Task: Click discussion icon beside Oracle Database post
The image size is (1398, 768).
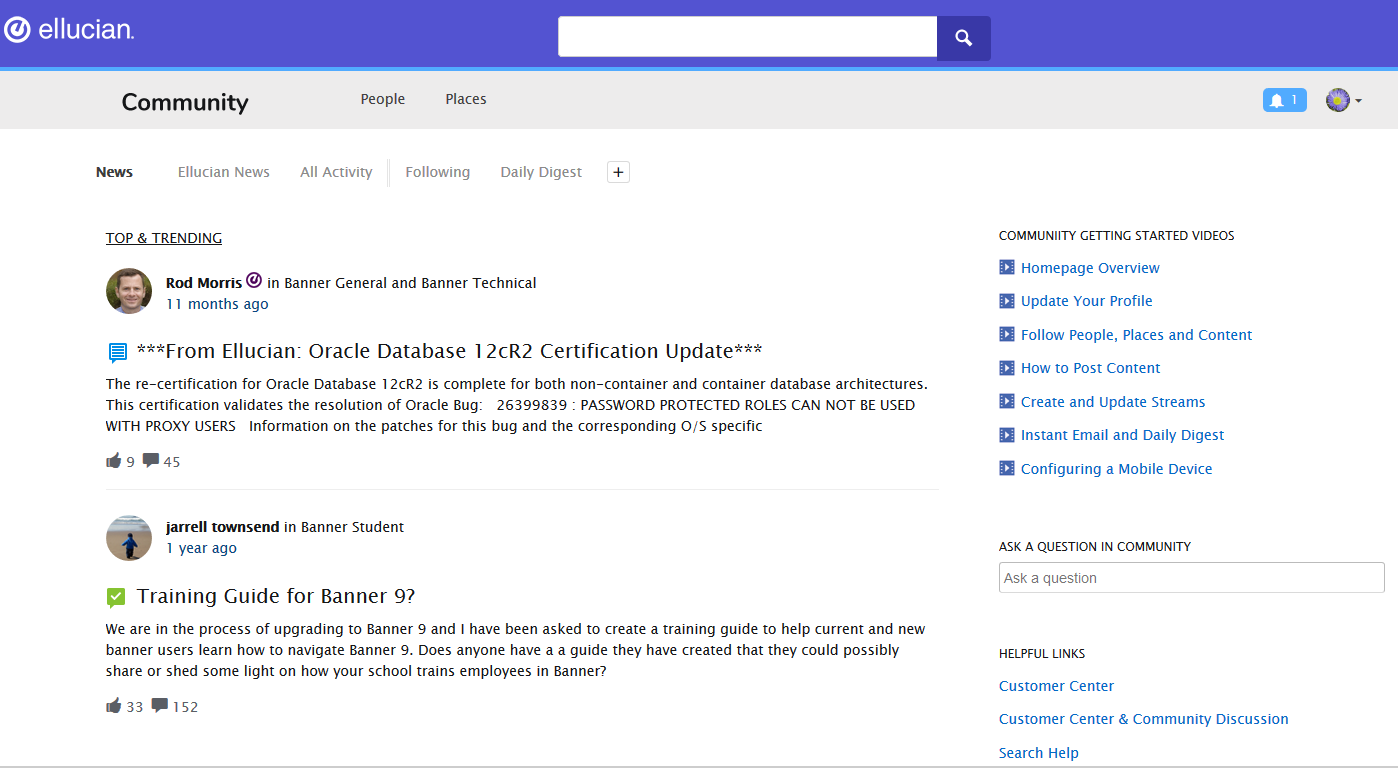Action: click(x=117, y=352)
